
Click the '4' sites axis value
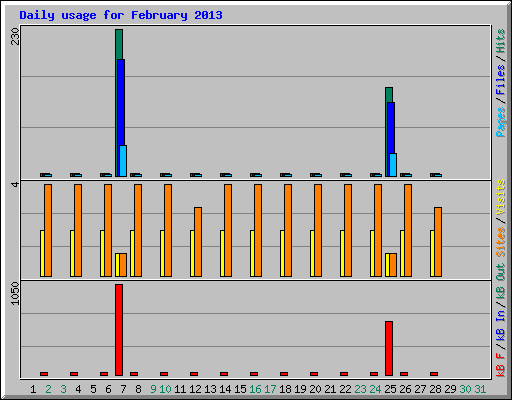[15, 184]
